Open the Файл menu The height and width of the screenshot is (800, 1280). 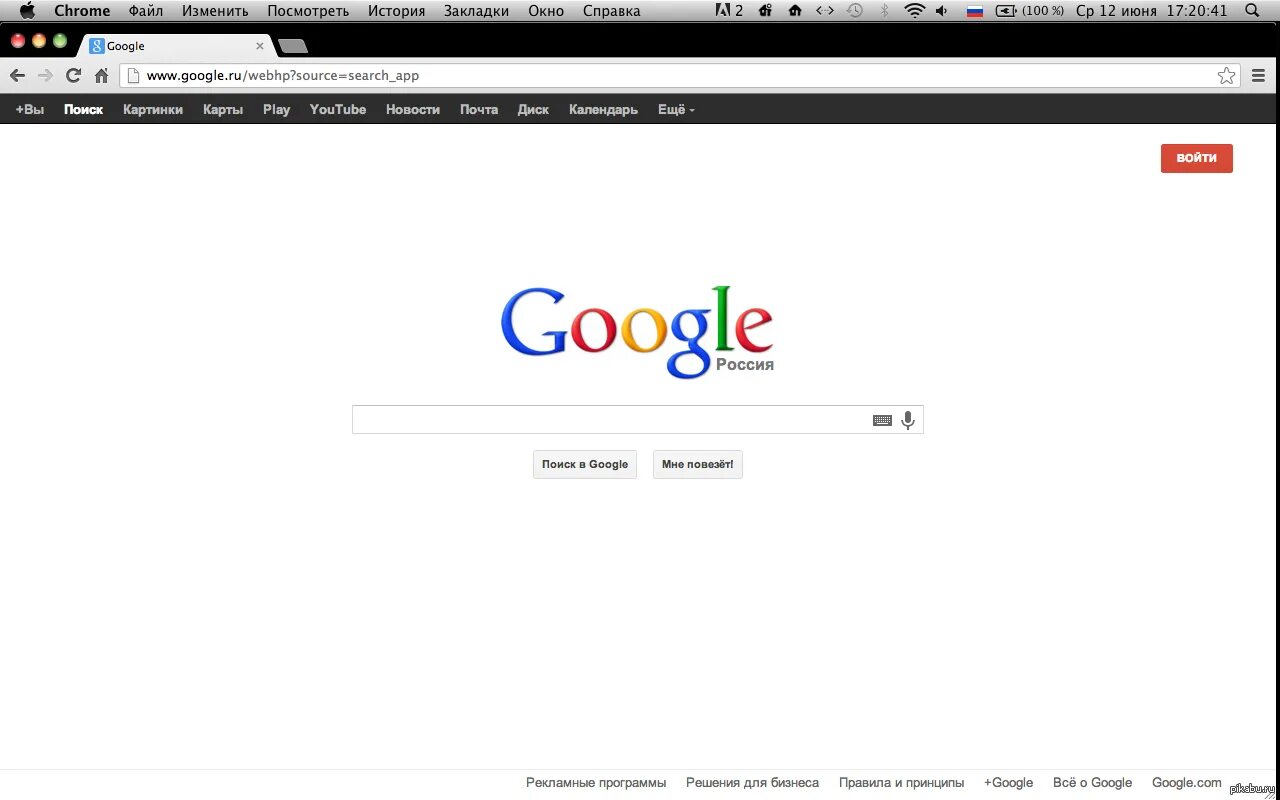[146, 11]
